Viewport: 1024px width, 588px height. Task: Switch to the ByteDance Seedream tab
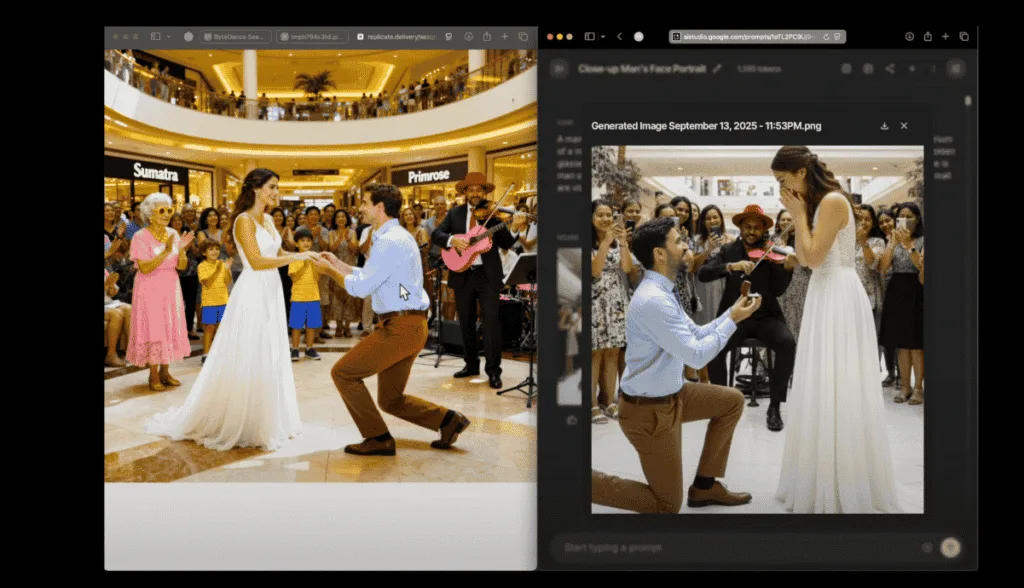pos(235,36)
